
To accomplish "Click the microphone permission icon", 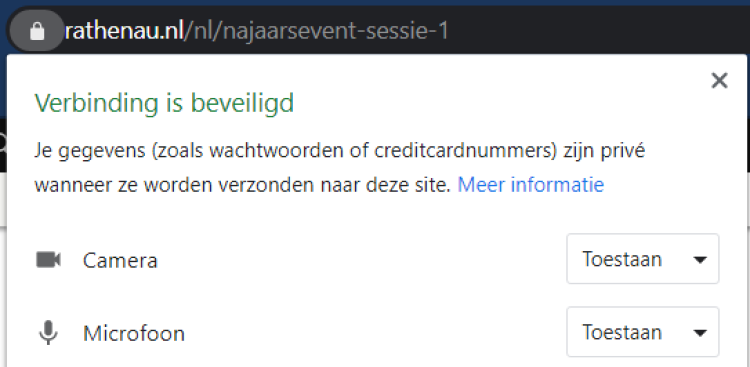I will 48,333.
